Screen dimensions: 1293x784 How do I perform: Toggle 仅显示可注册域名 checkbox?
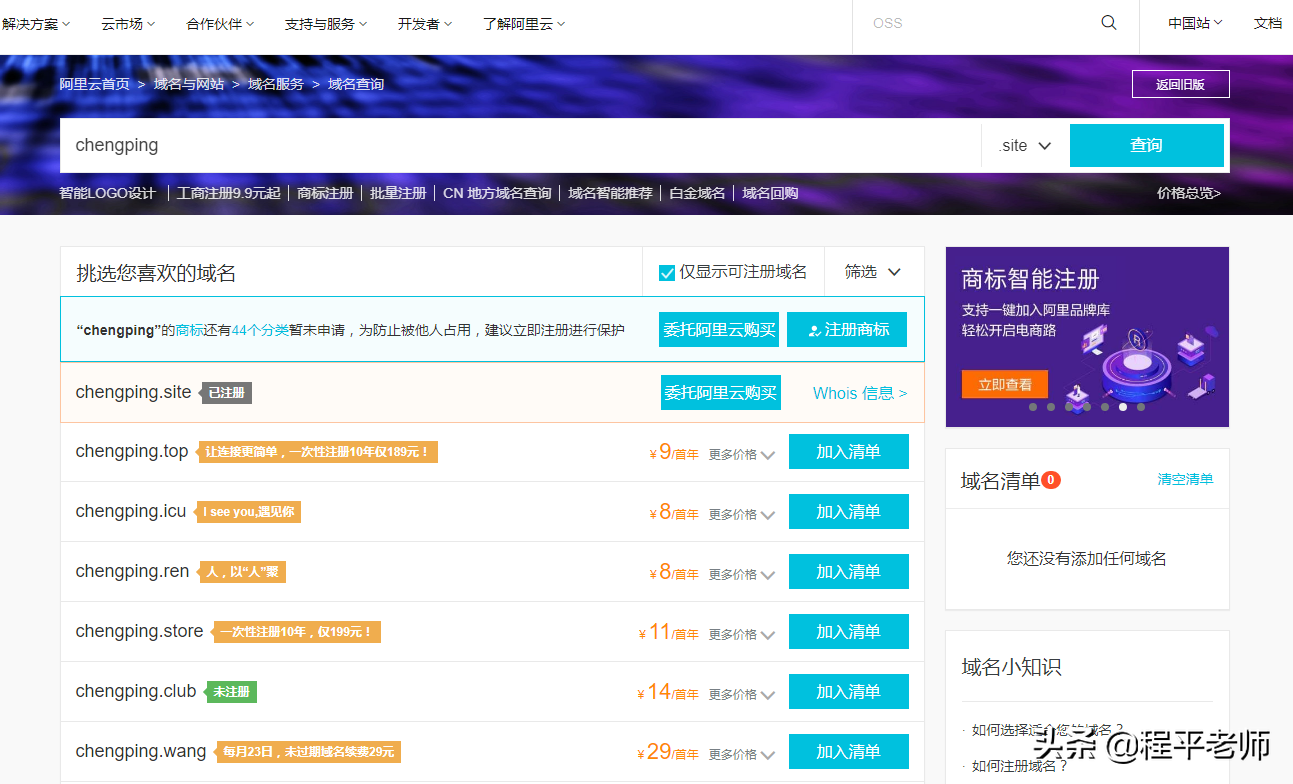coord(667,273)
